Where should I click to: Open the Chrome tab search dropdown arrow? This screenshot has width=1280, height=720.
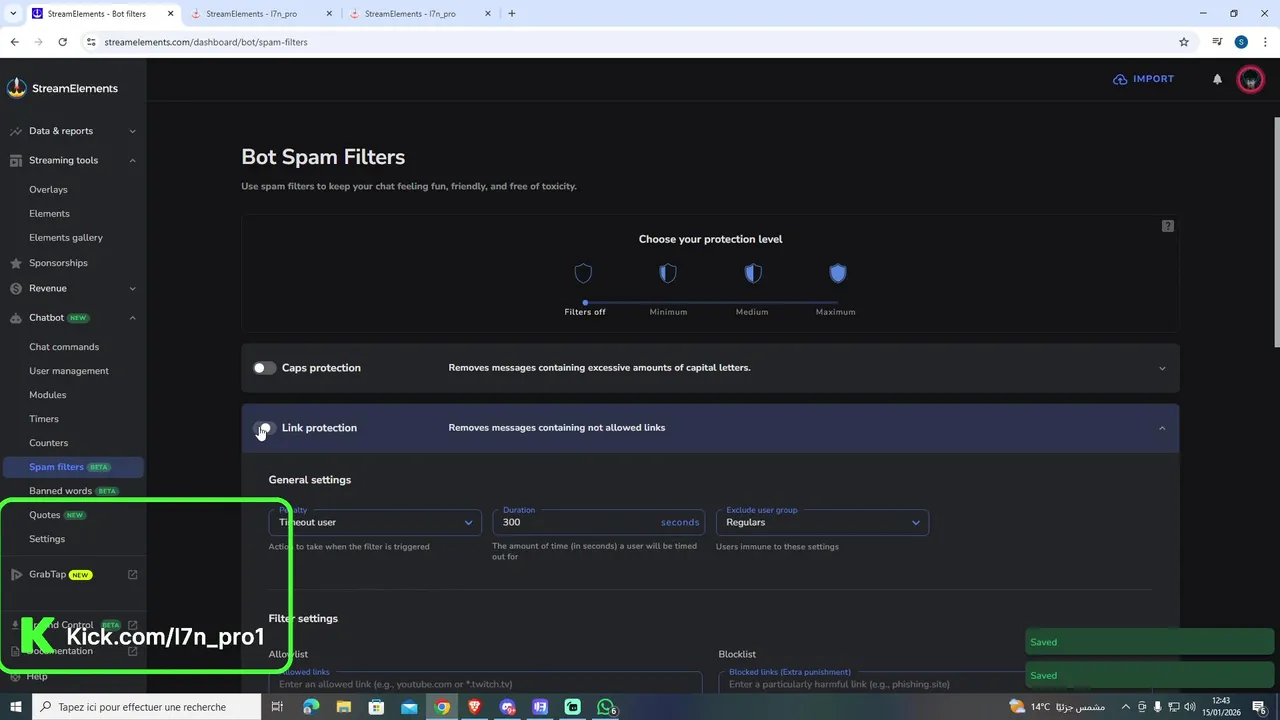[13, 14]
